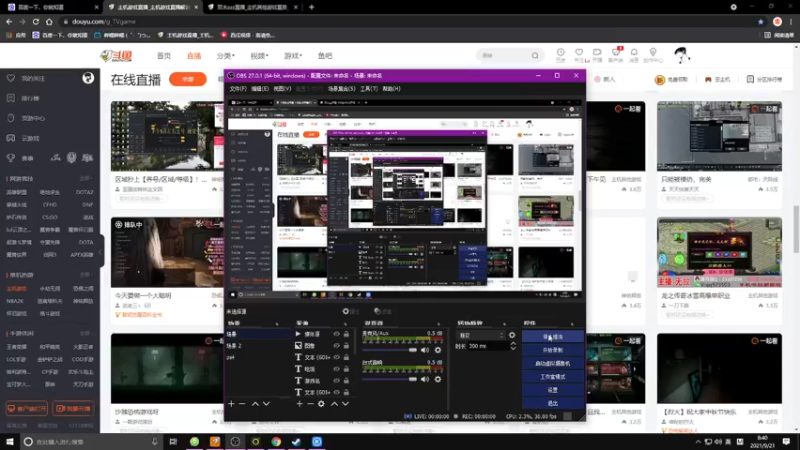
Task: Expand Douyu 游戏 navigation dropdown
Action: (x=293, y=56)
